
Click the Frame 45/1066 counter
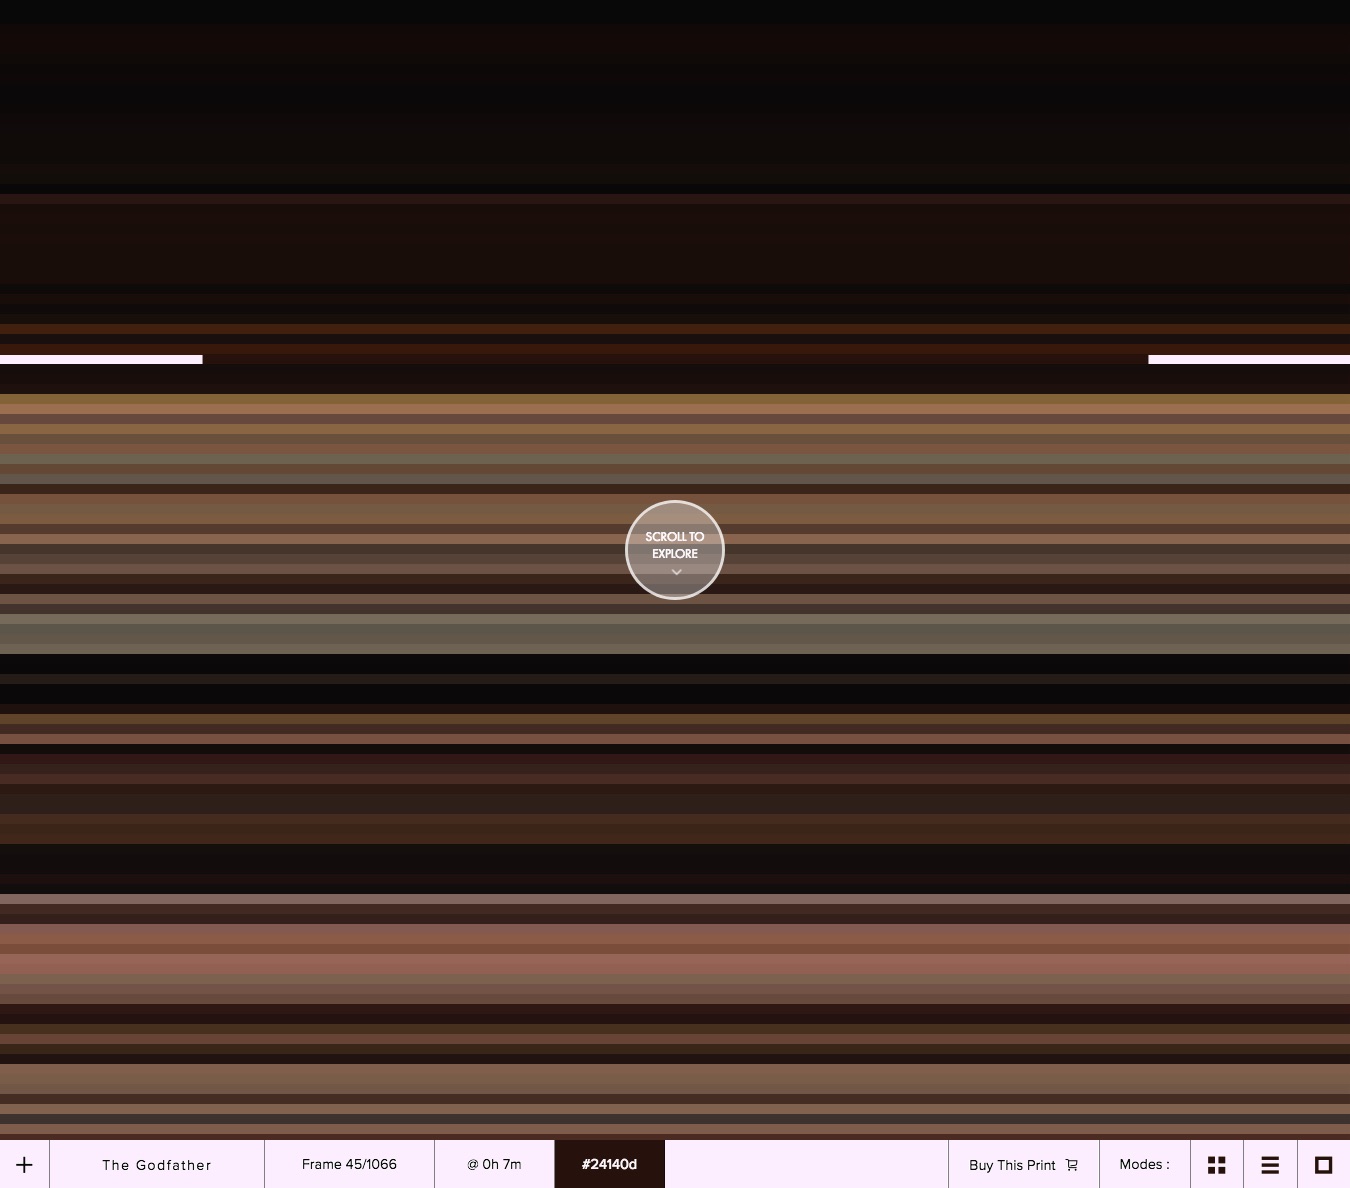coord(349,1164)
